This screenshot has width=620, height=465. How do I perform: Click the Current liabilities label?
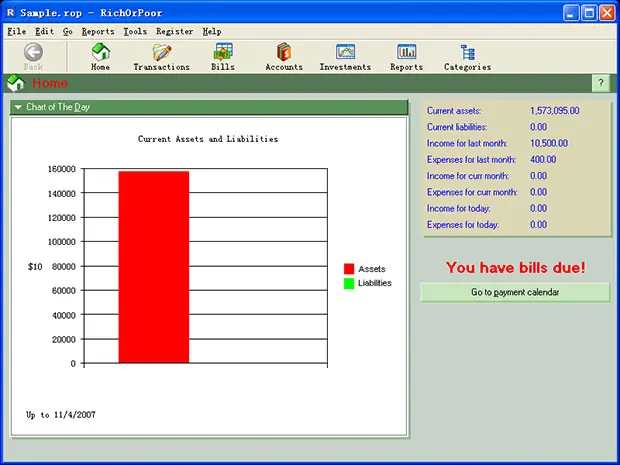[457, 127]
